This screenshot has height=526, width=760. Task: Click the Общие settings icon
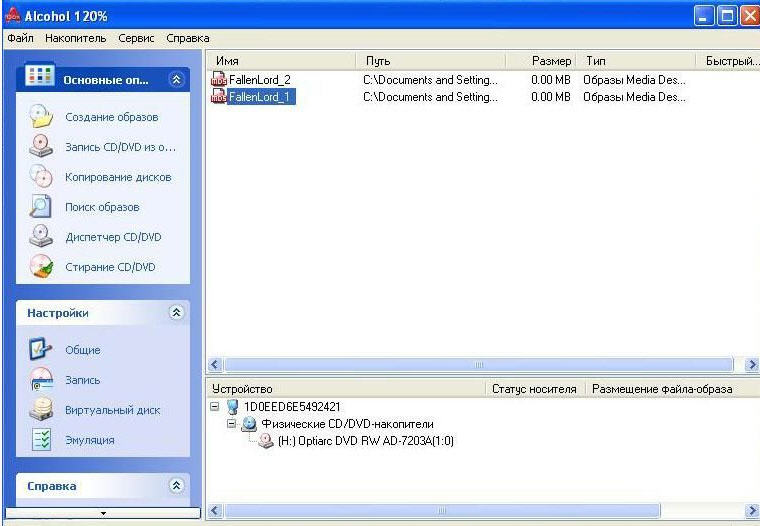click(41, 349)
